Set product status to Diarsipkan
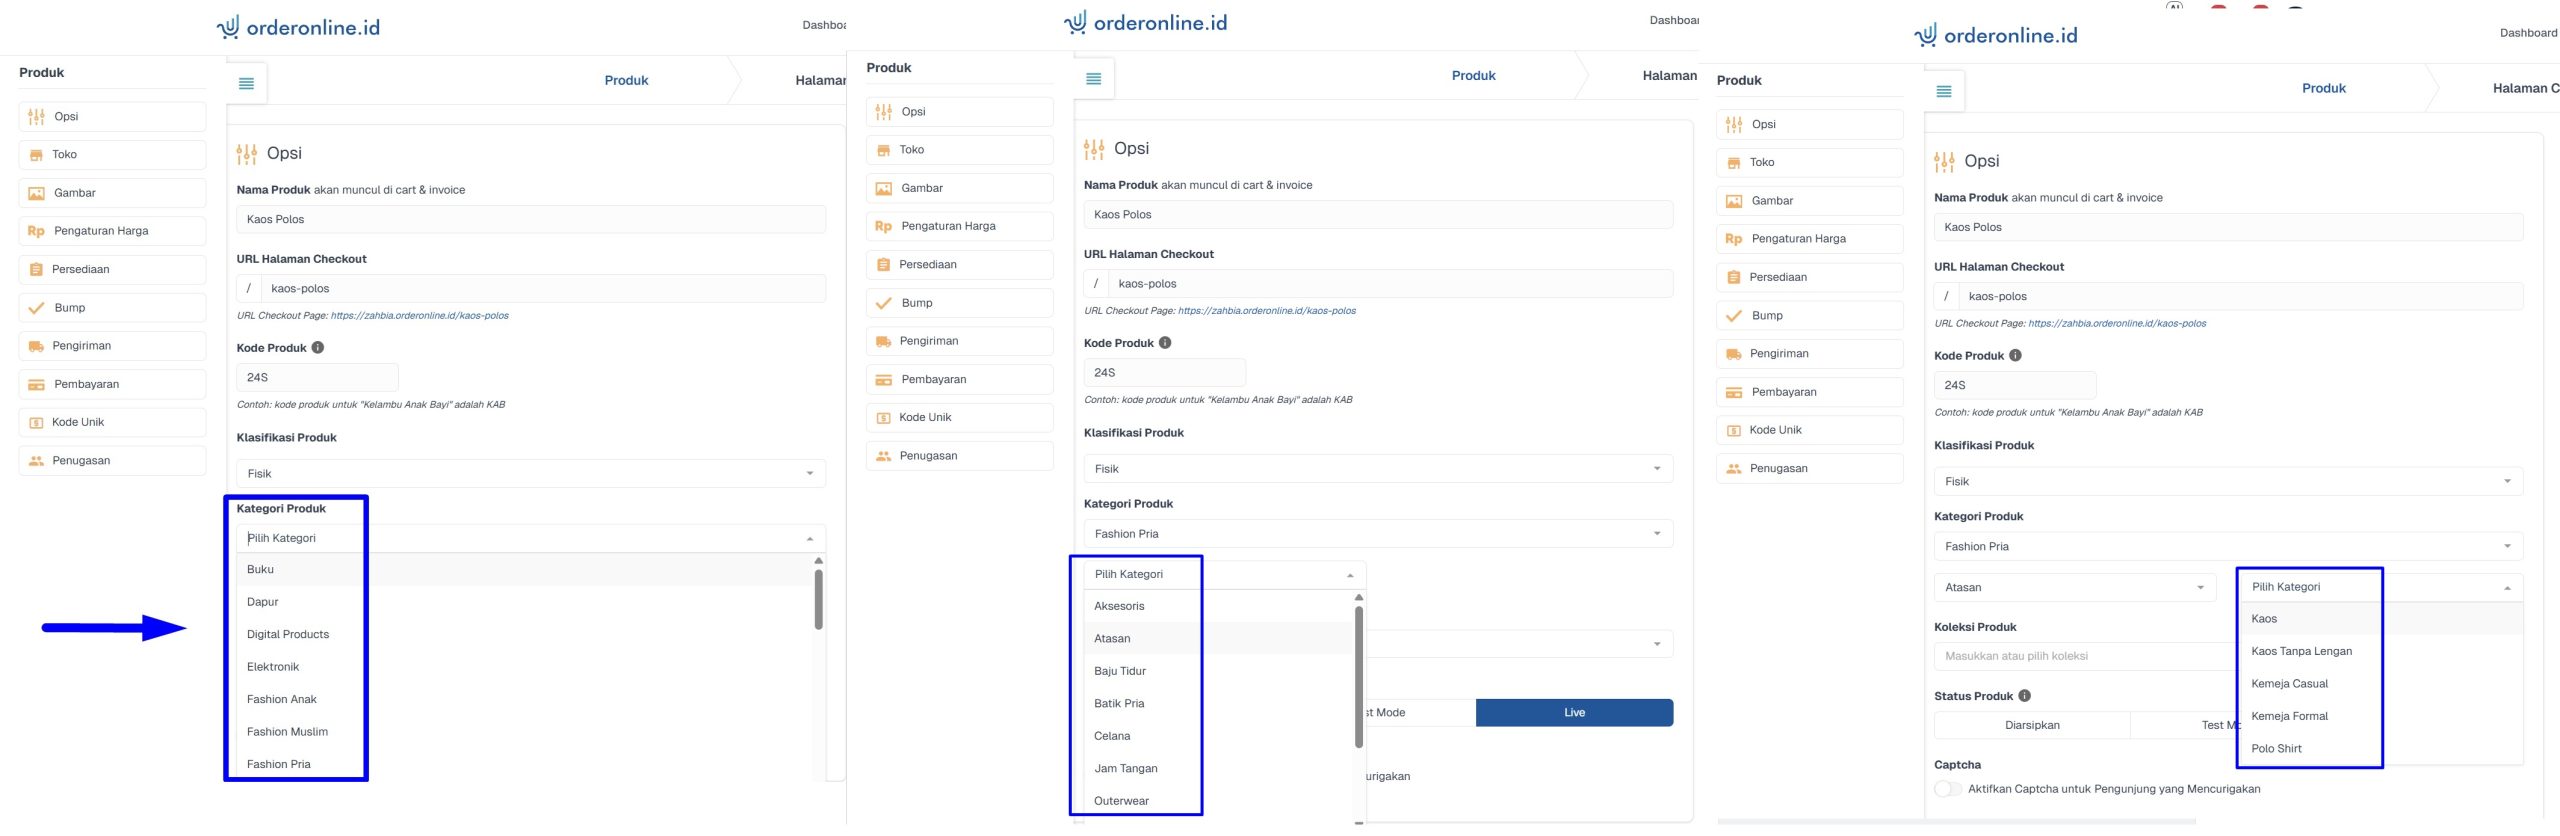Image resolution: width=2560 pixels, height=836 pixels. coord(2032,725)
